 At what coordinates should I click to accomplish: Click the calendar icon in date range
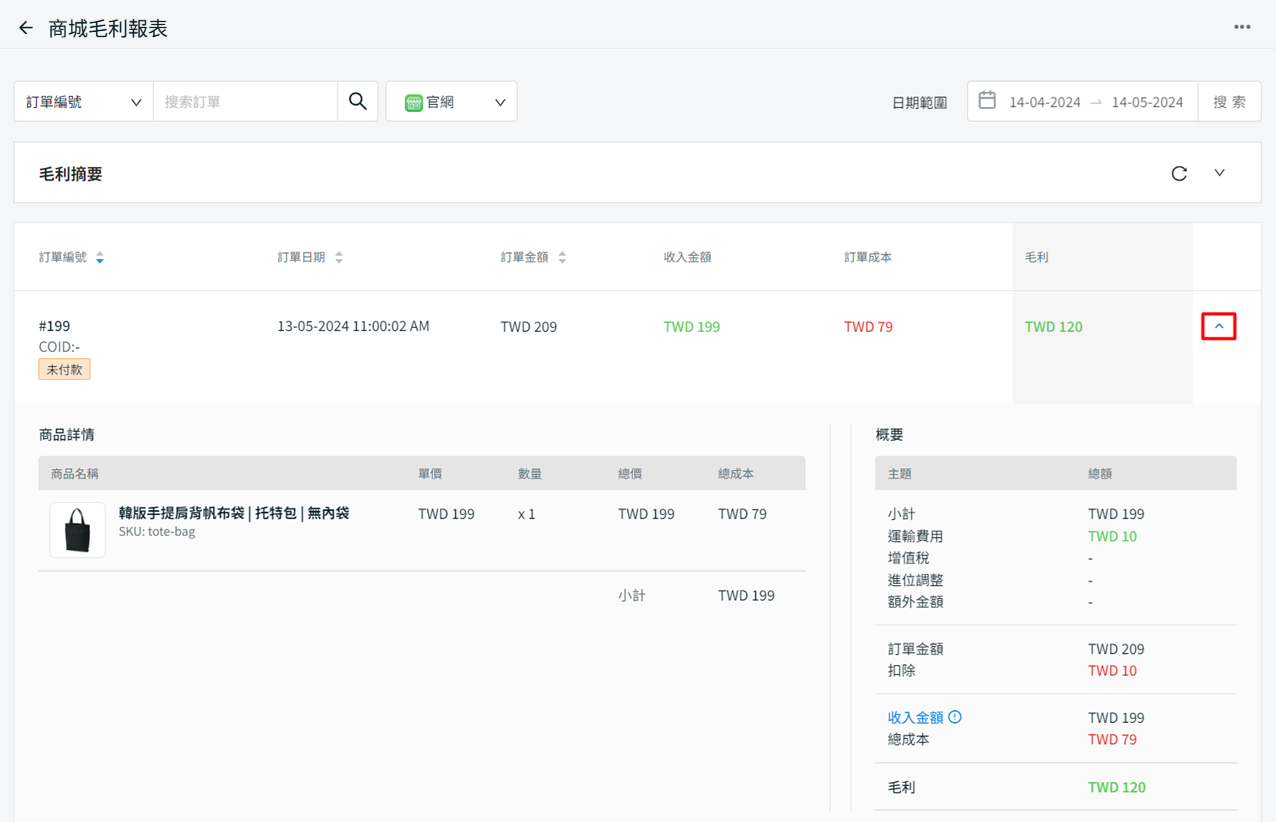pos(987,101)
